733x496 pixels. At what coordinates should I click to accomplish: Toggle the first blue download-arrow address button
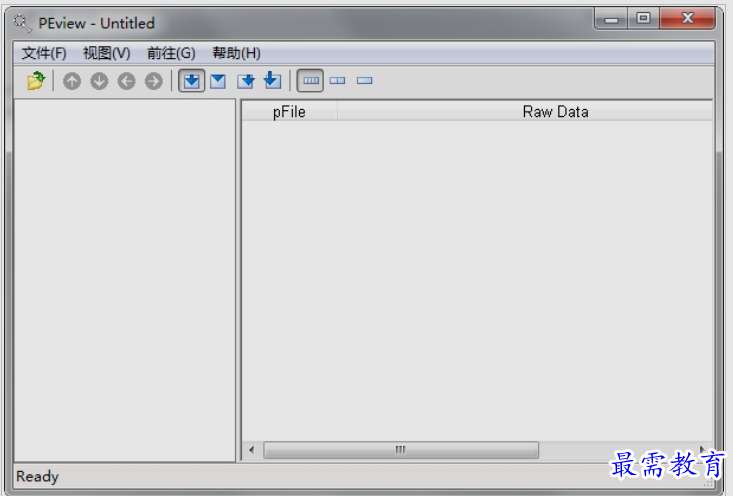(x=191, y=81)
